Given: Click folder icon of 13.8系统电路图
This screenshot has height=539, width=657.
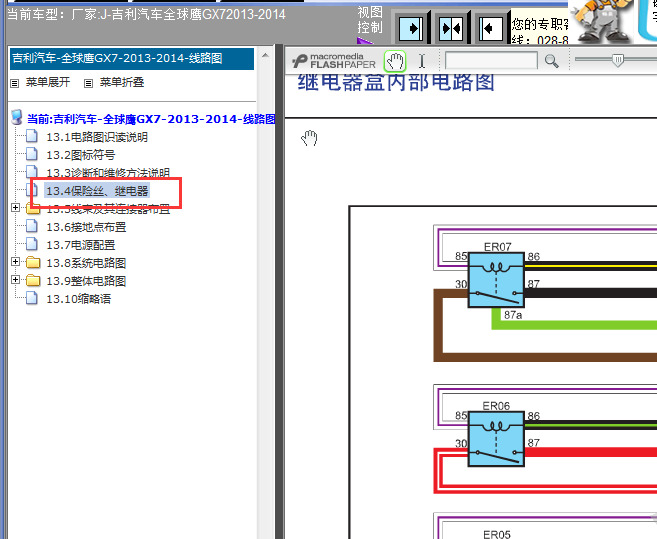Looking at the screenshot, I should [33, 263].
